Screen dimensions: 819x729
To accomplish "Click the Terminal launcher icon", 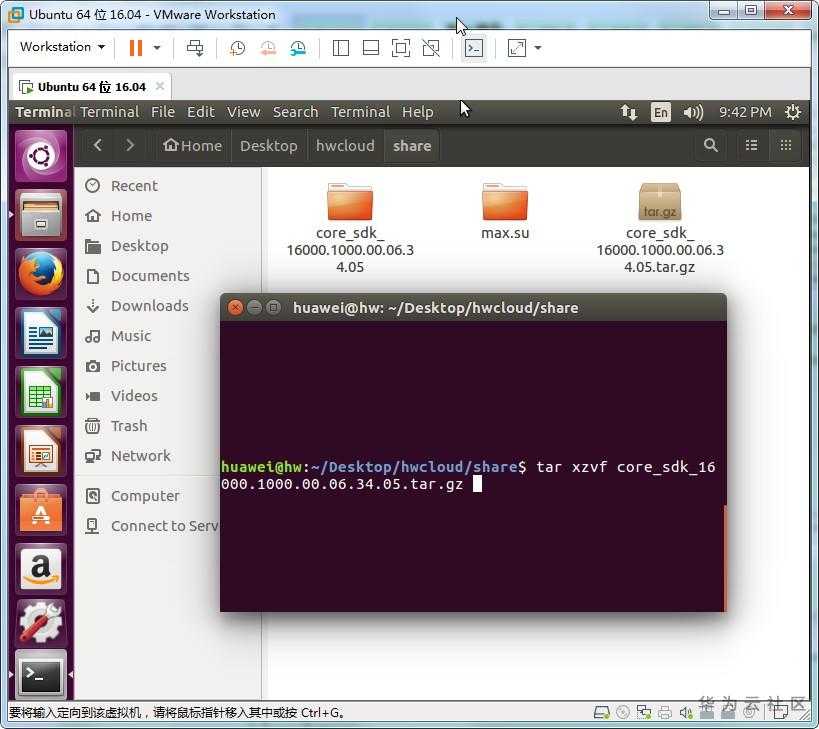I will (41, 675).
